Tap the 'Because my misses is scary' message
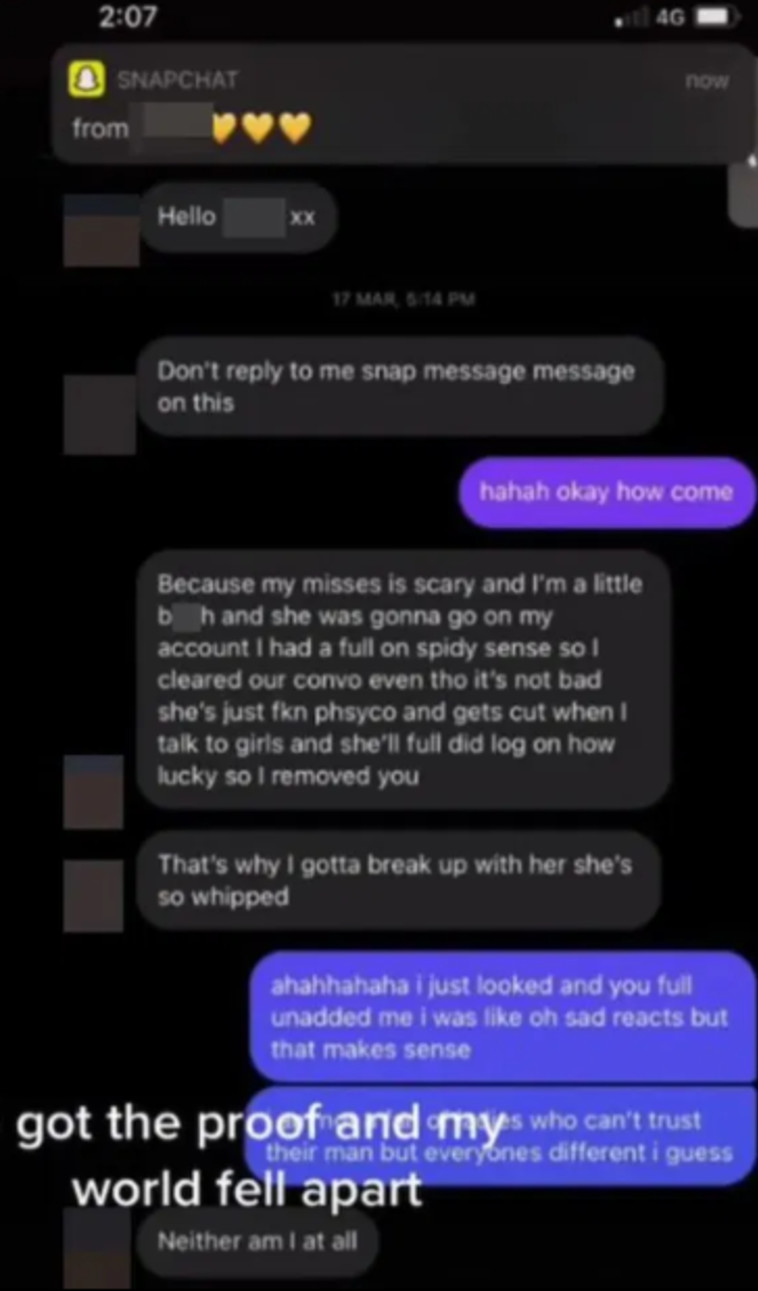This screenshot has width=758, height=1291. [x=403, y=679]
